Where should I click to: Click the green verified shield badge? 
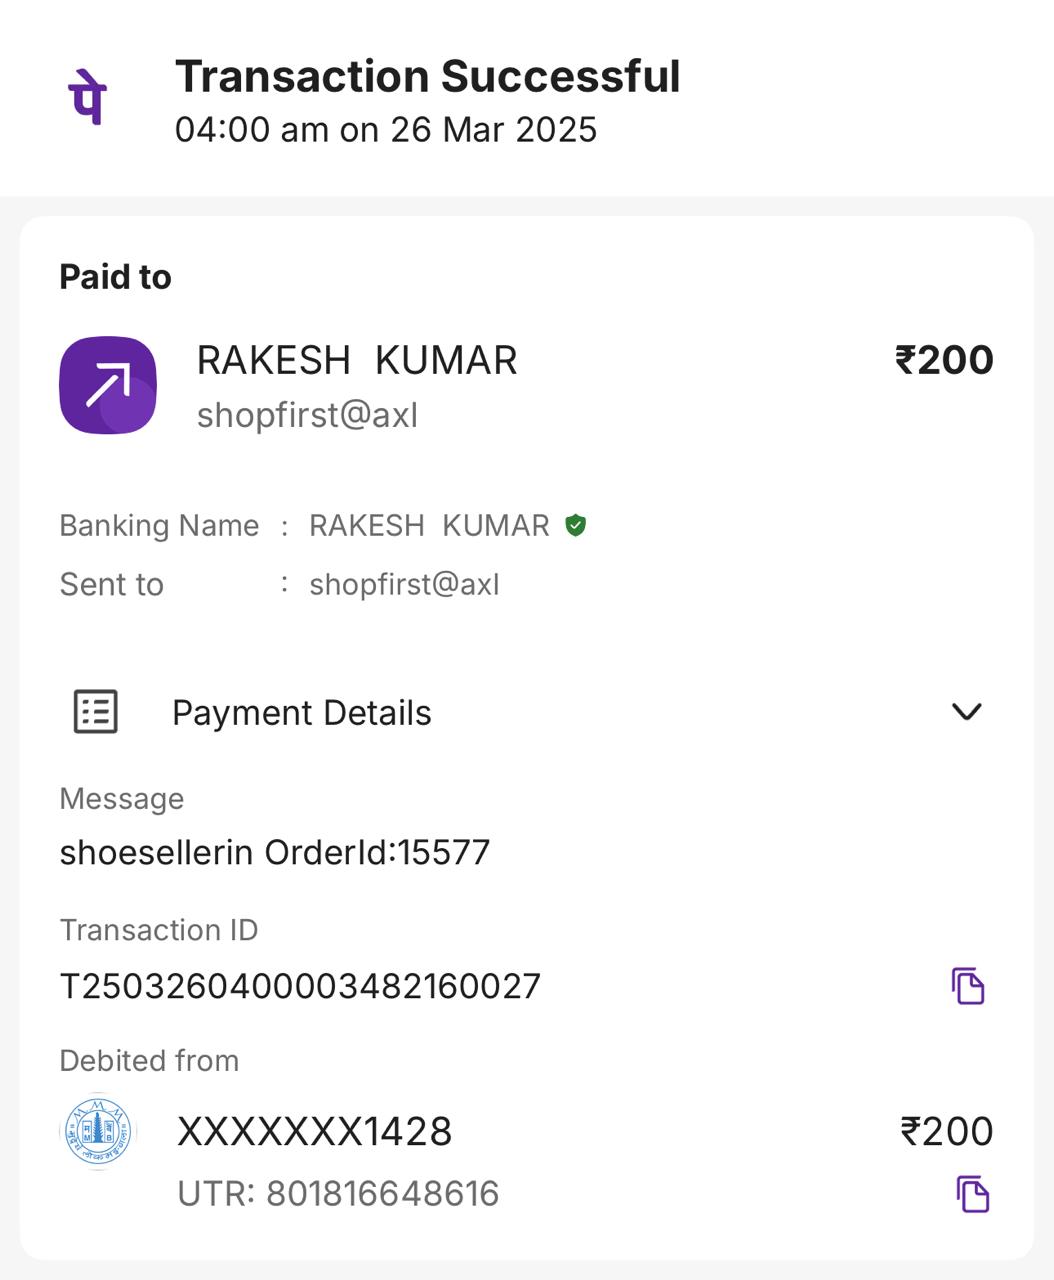[x=575, y=525]
